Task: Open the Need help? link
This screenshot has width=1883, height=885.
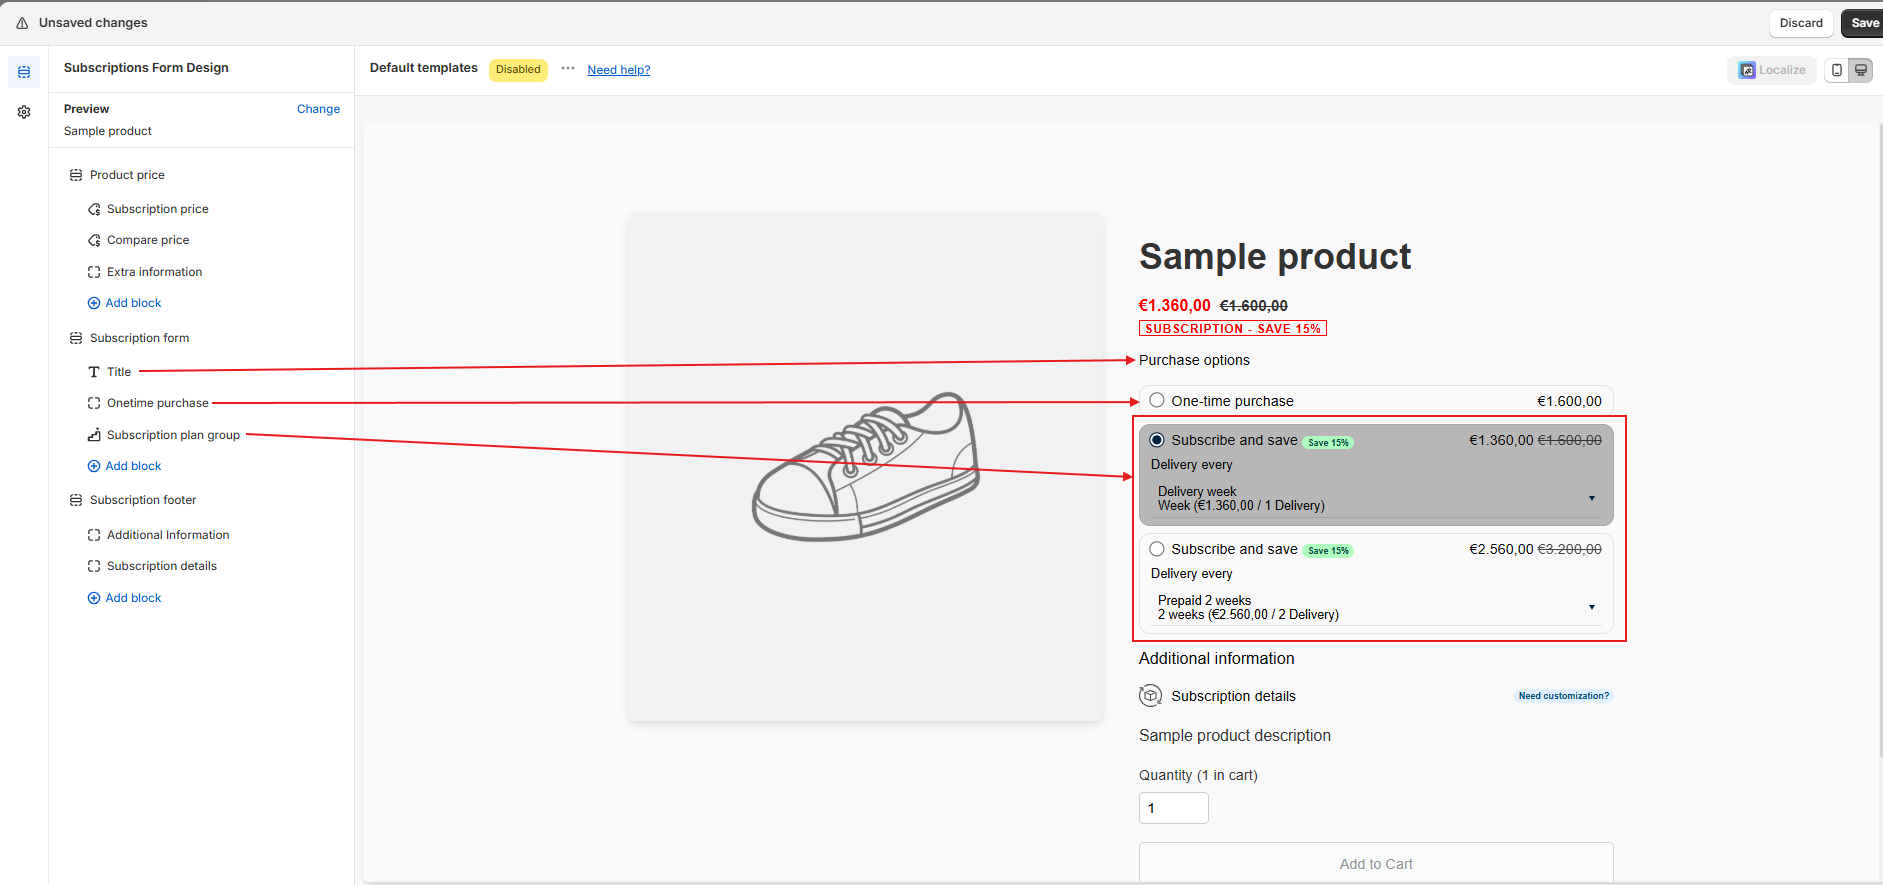Action: [618, 70]
